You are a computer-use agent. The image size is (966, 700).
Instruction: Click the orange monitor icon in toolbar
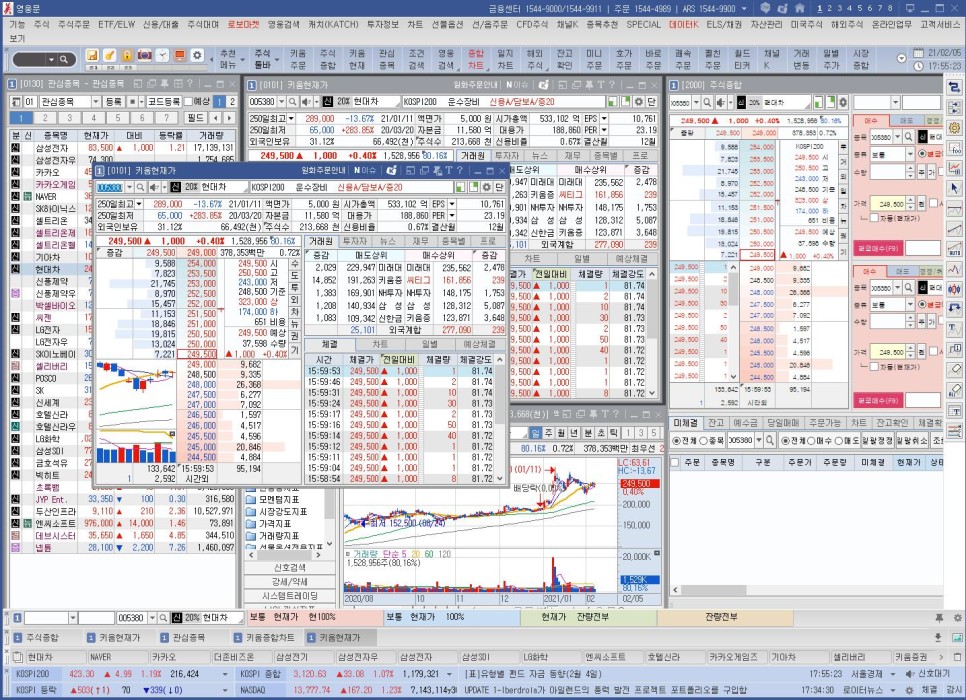point(179,55)
